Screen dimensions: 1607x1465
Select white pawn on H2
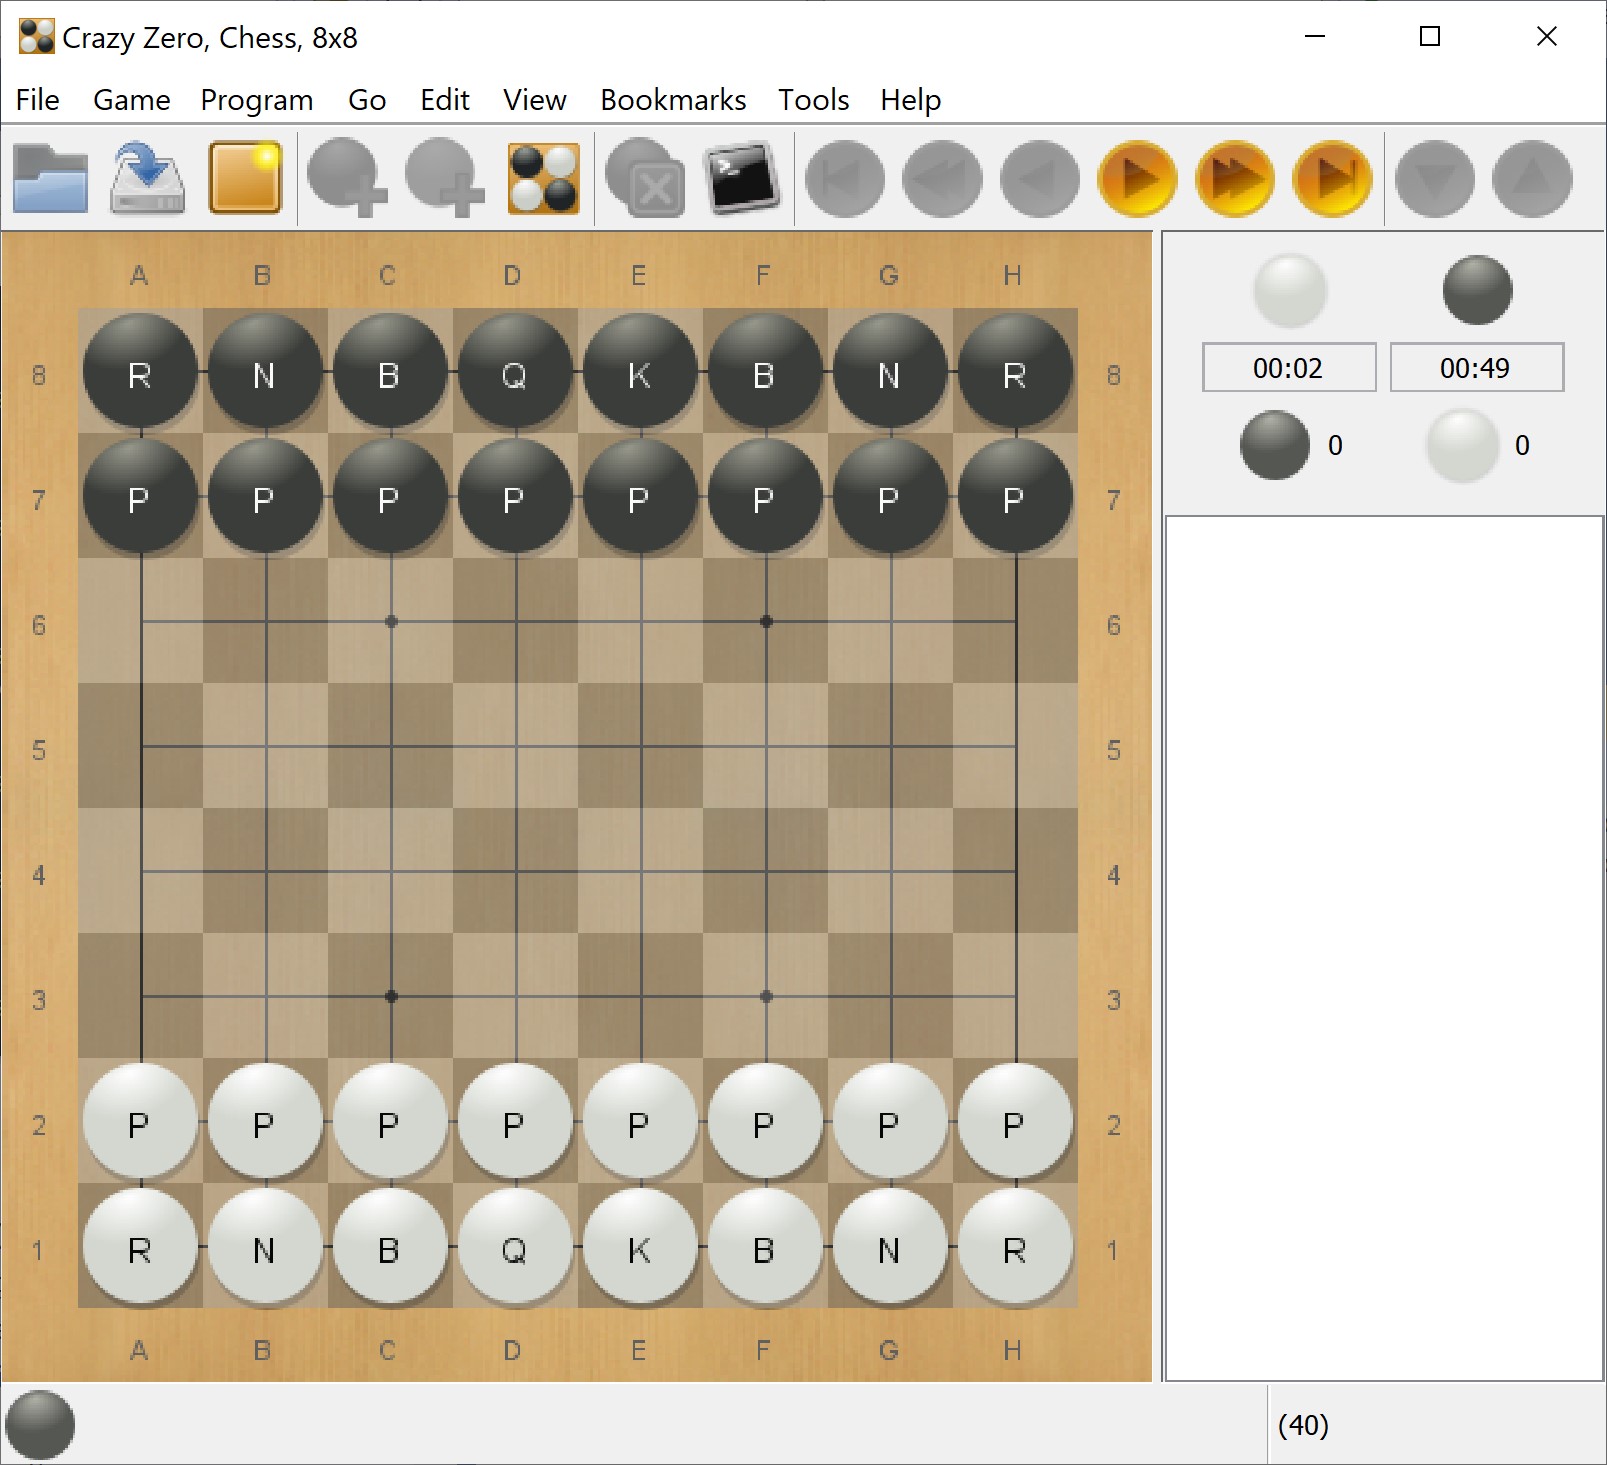pyautogui.click(x=1015, y=1122)
